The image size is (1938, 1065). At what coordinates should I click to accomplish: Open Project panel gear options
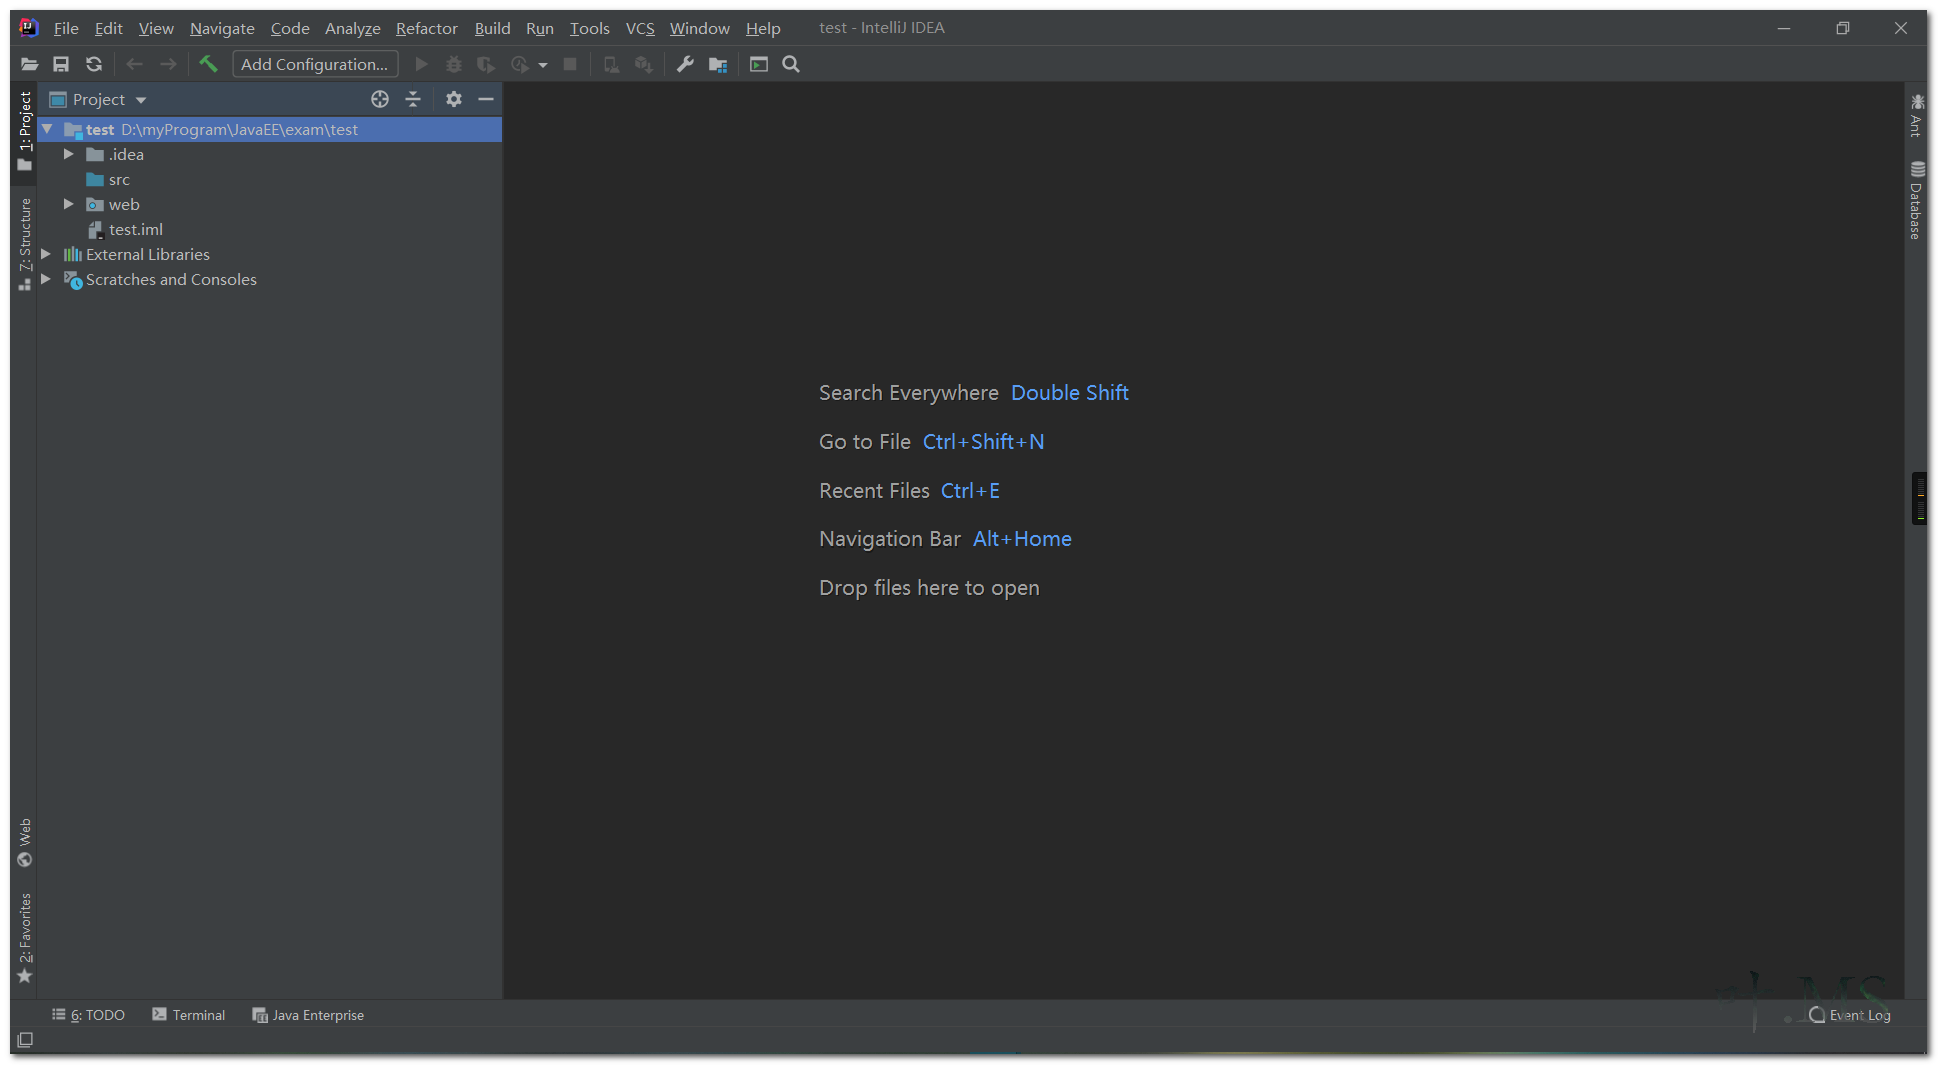454,99
